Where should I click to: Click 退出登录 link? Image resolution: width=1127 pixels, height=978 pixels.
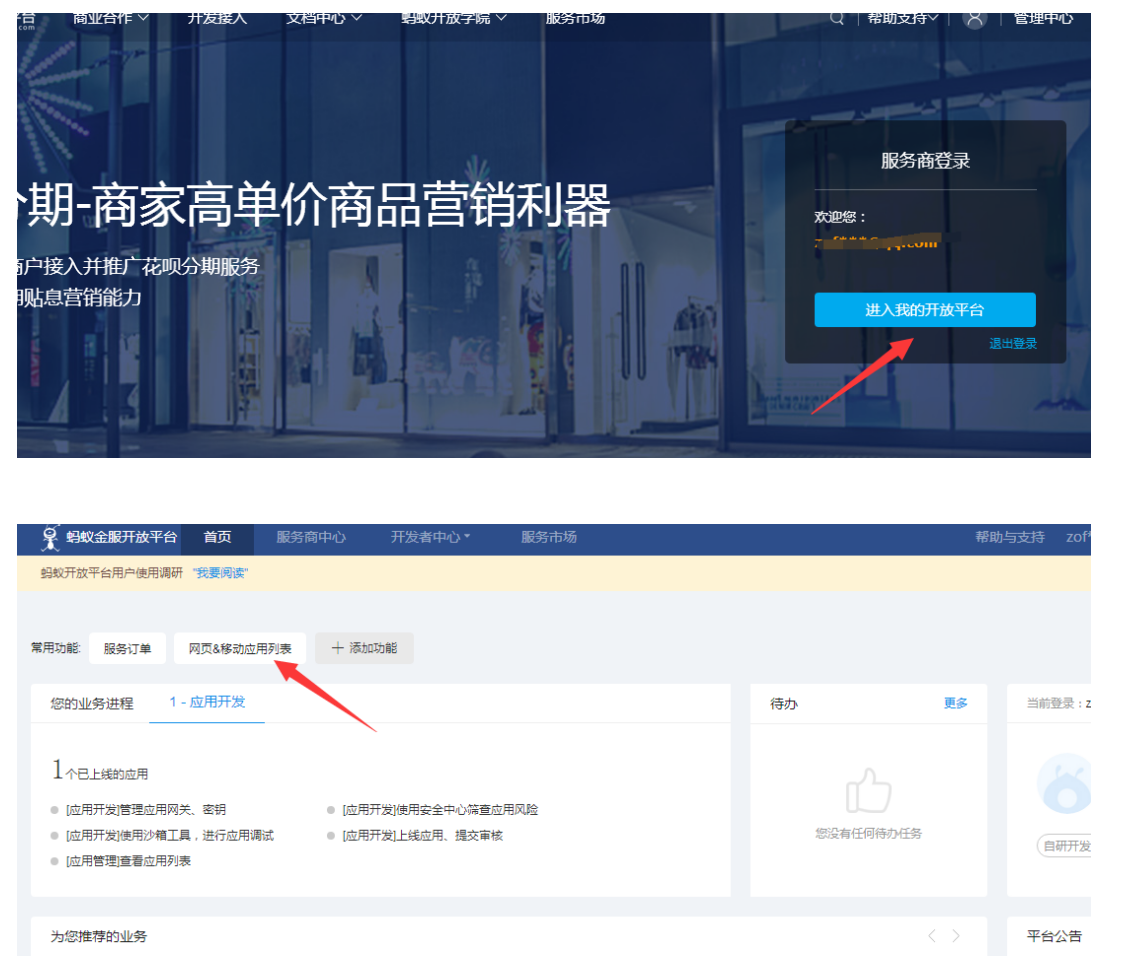(x=1013, y=343)
